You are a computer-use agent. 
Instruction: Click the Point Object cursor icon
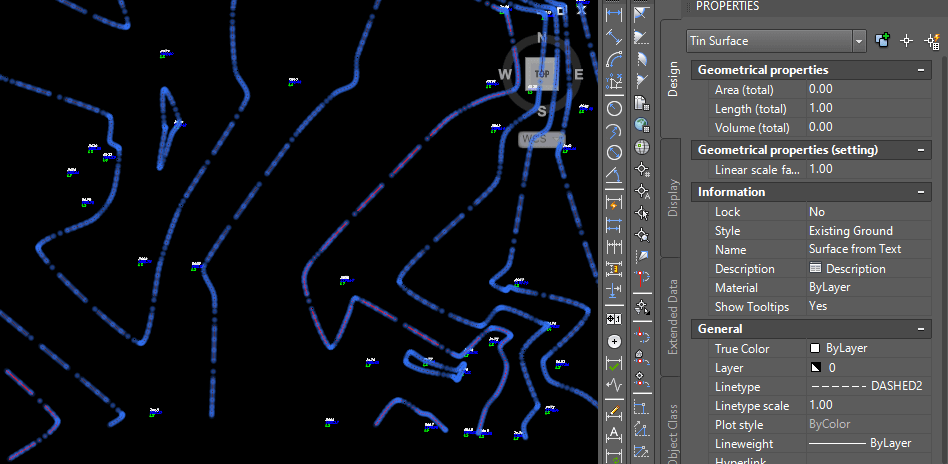point(641,213)
